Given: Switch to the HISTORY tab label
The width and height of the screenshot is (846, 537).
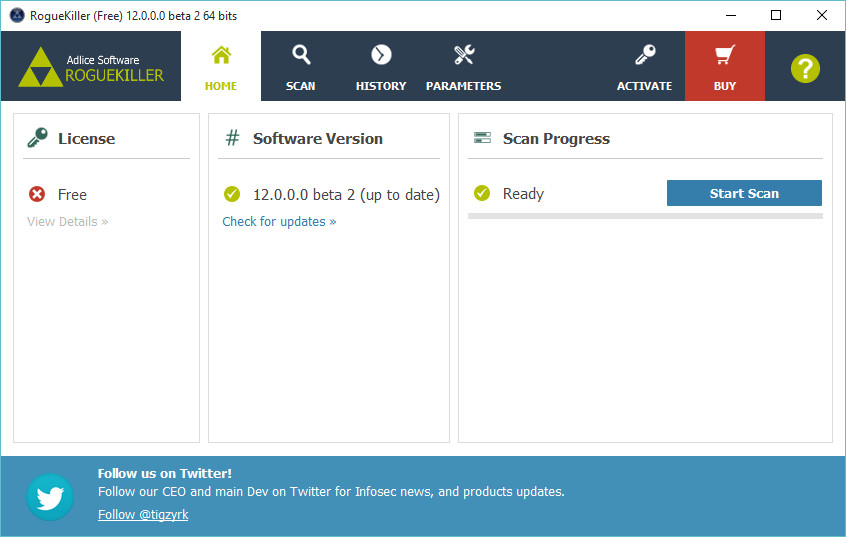Looking at the screenshot, I should coord(381,86).
